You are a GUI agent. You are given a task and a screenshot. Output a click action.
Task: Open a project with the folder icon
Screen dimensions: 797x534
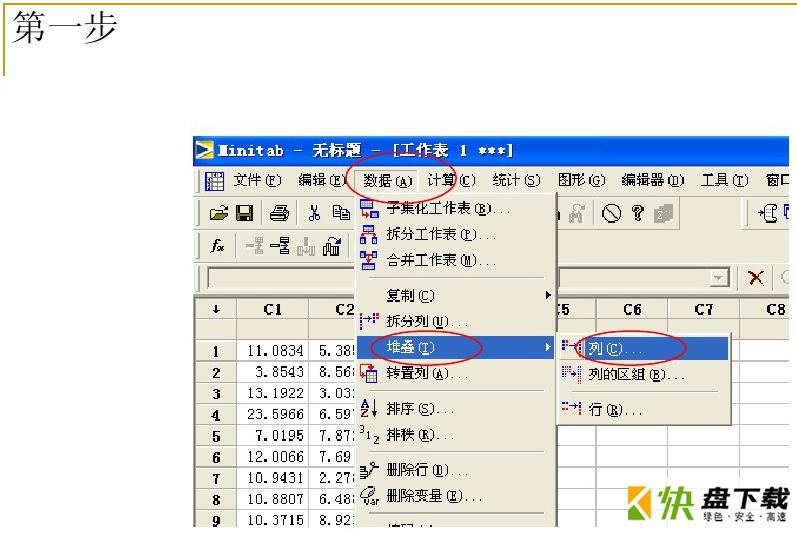pos(219,213)
